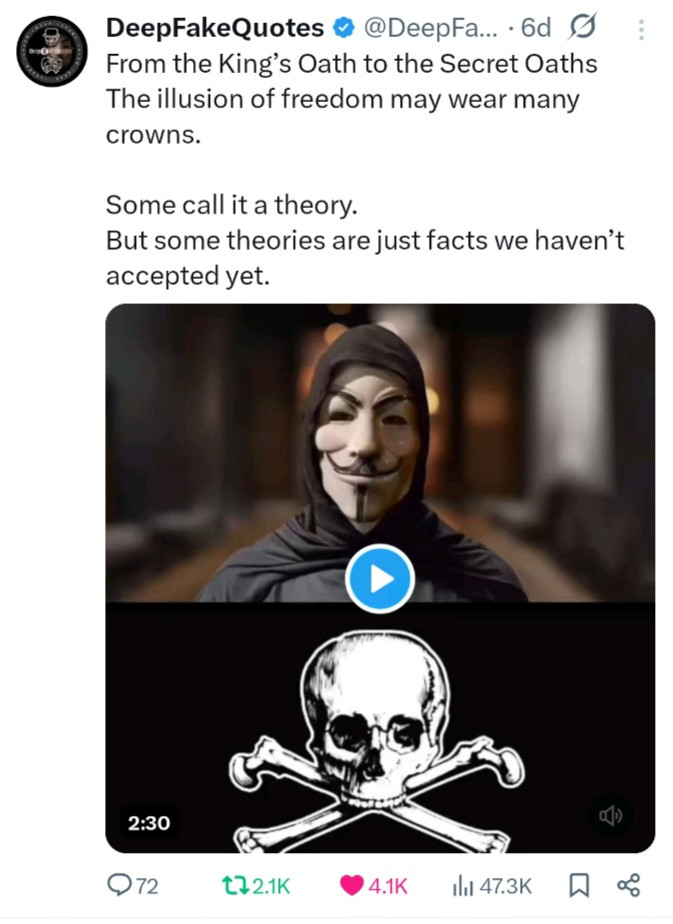Screen dimensions: 673x924
Task: Unmute the video using the speaker icon
Action: (x=611, y=816)
